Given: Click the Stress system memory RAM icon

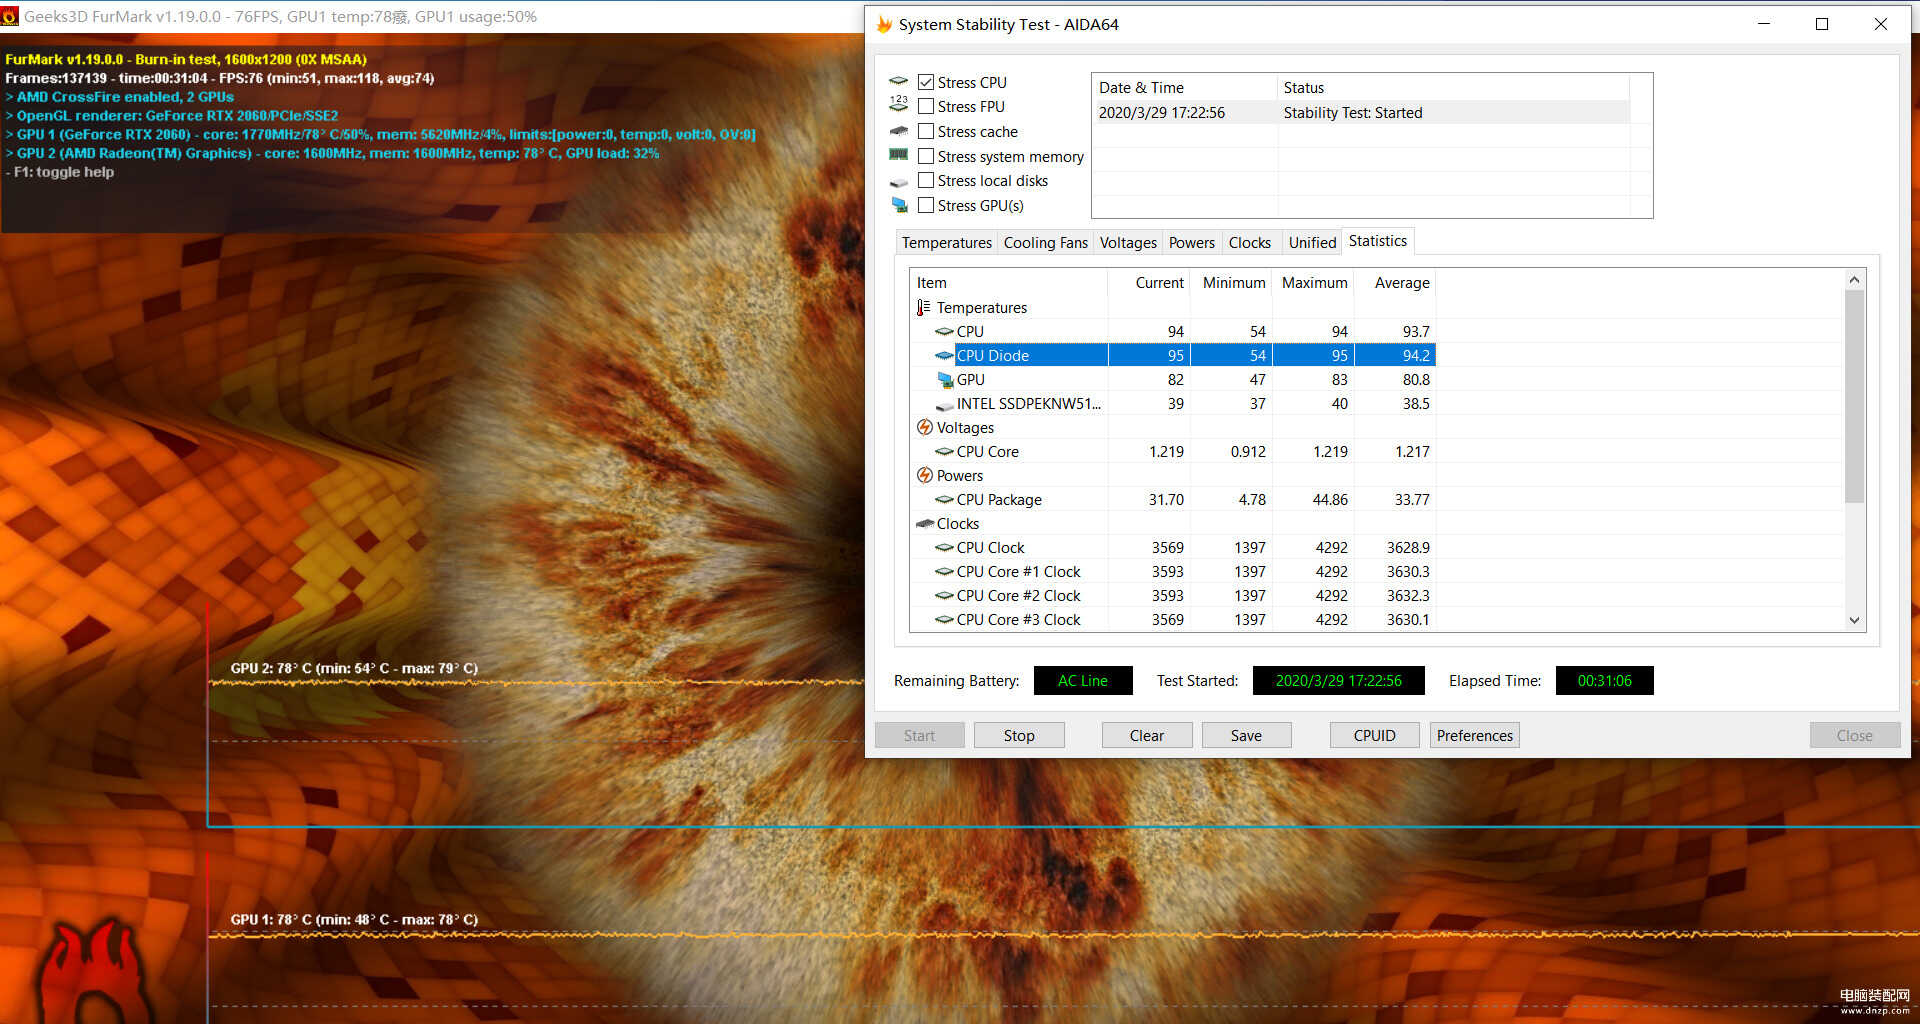Looking at the screenshot, I should click(x=898, y=155).
